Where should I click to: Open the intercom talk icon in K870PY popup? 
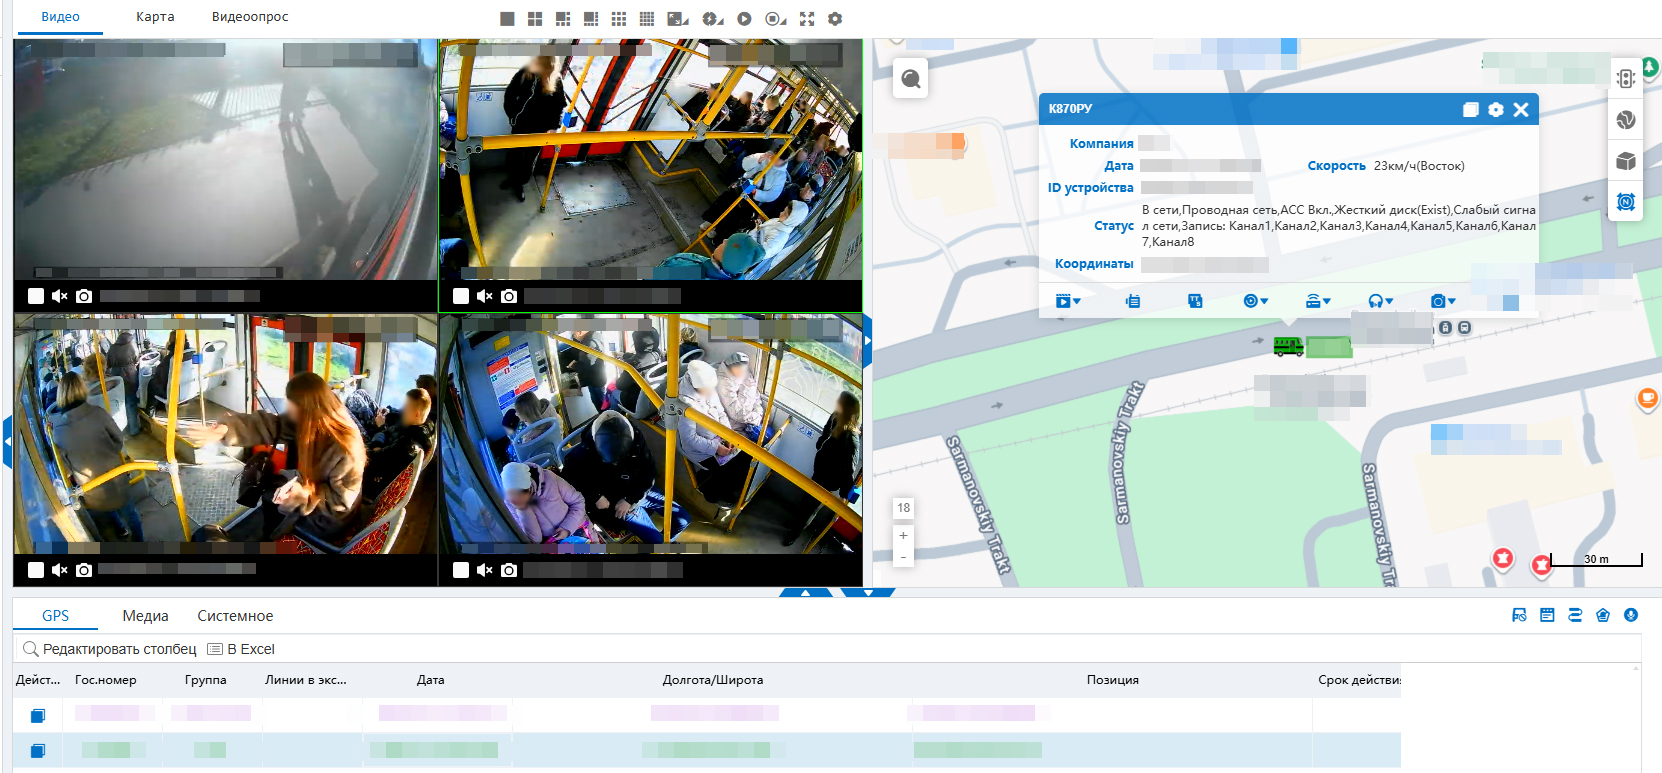tap(1132, 301)
